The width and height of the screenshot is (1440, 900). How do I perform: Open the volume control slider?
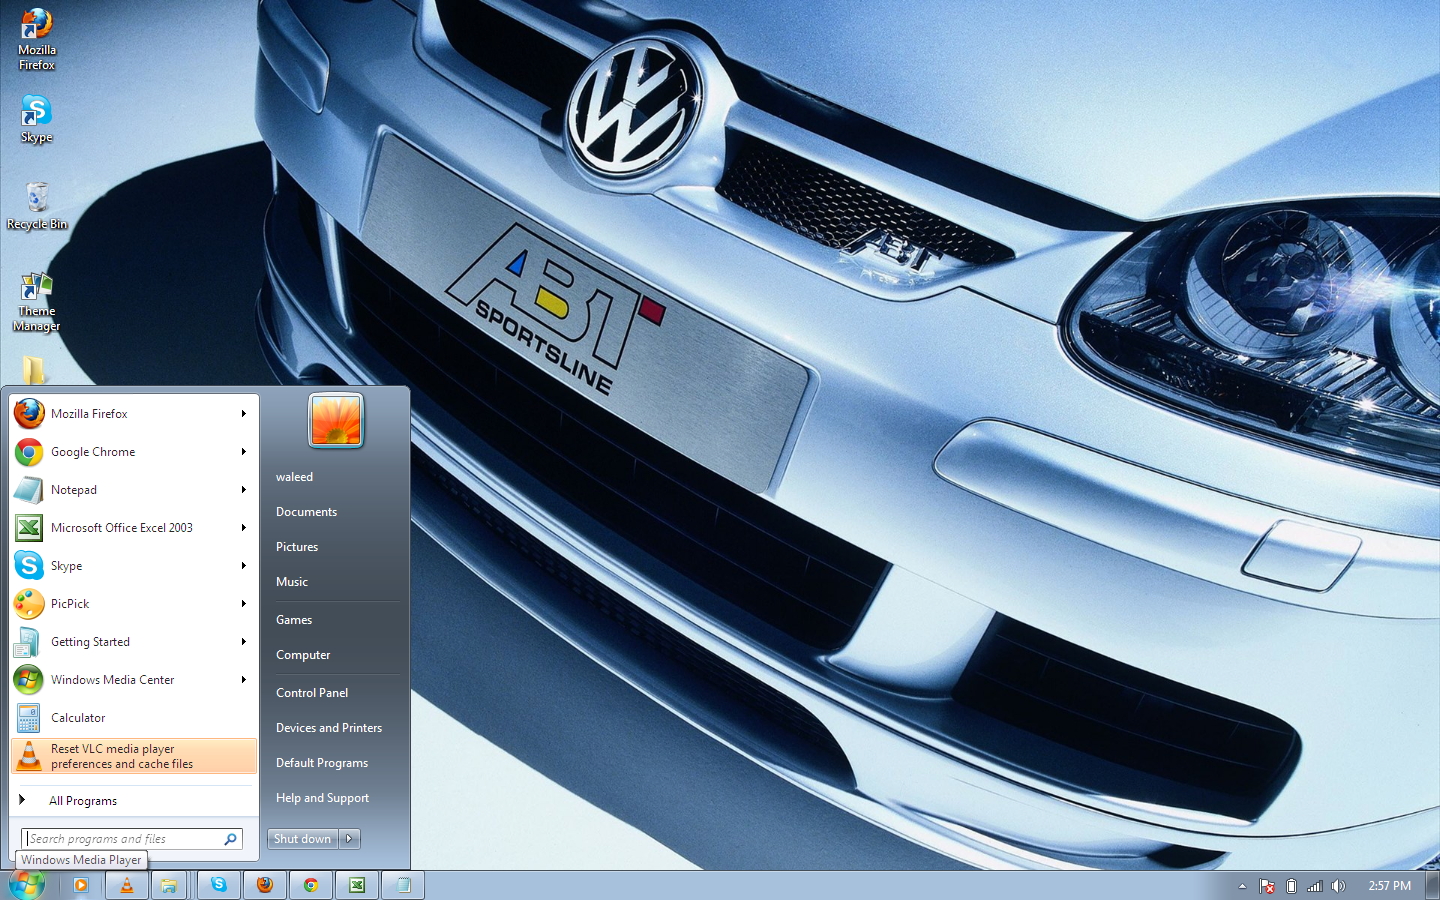pos(1340,885)
